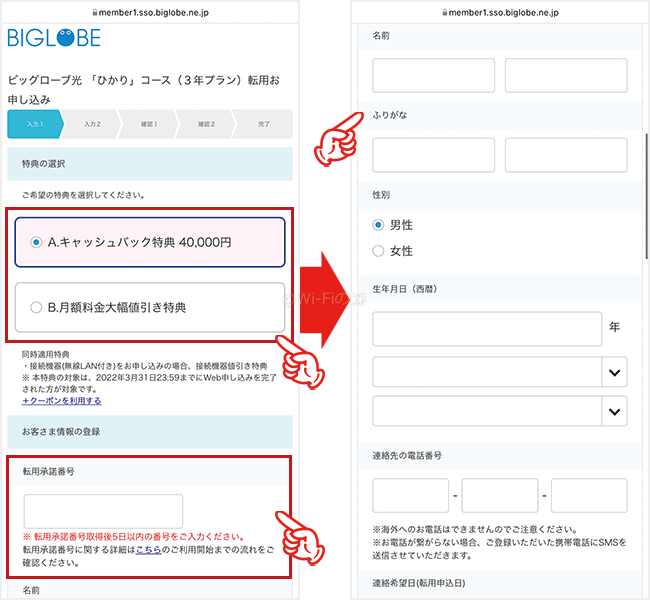Focus the first ふりがな input field
The width and height of the screenshot is (650, 600).
pyautogui.click(x=433, y=155)
